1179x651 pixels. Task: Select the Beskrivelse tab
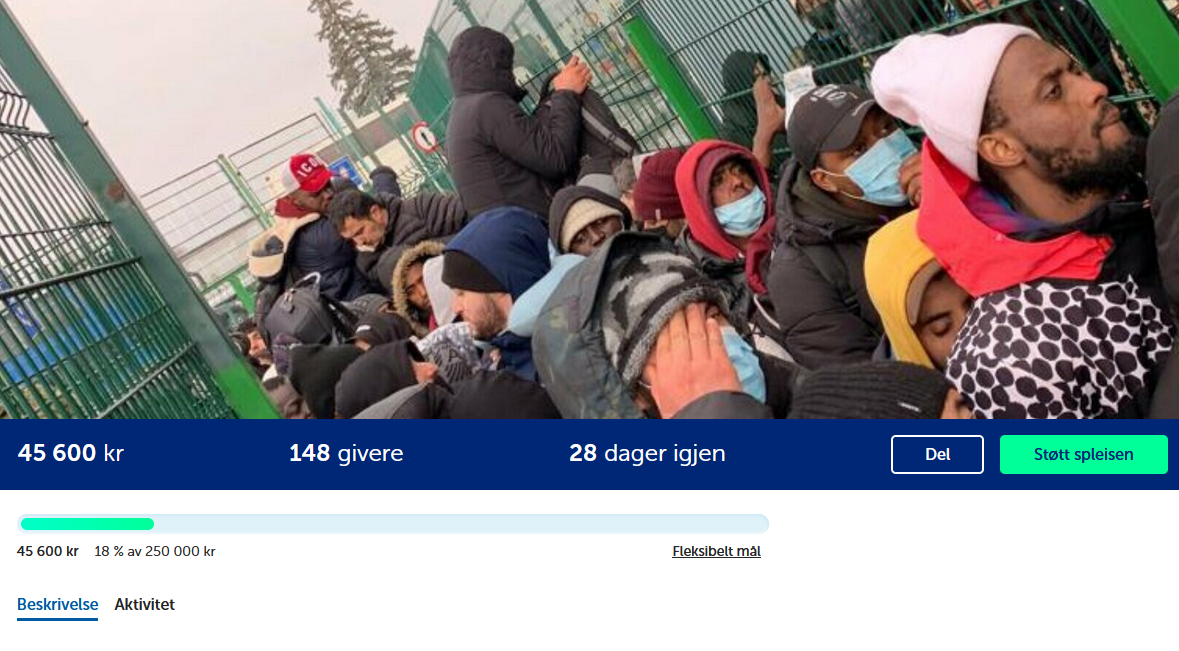pos(57,604)
